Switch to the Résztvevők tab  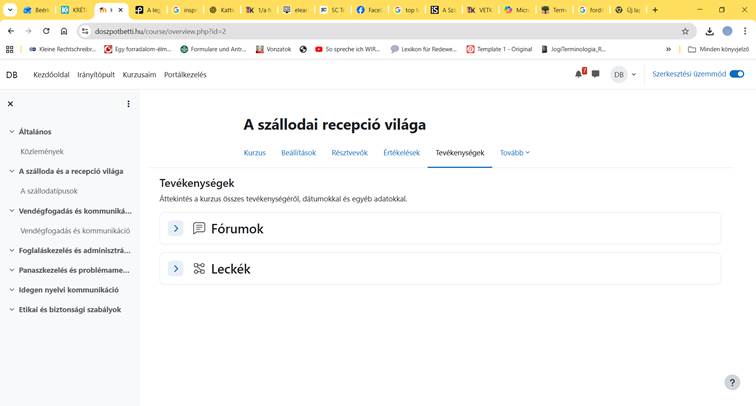point(350,153)
